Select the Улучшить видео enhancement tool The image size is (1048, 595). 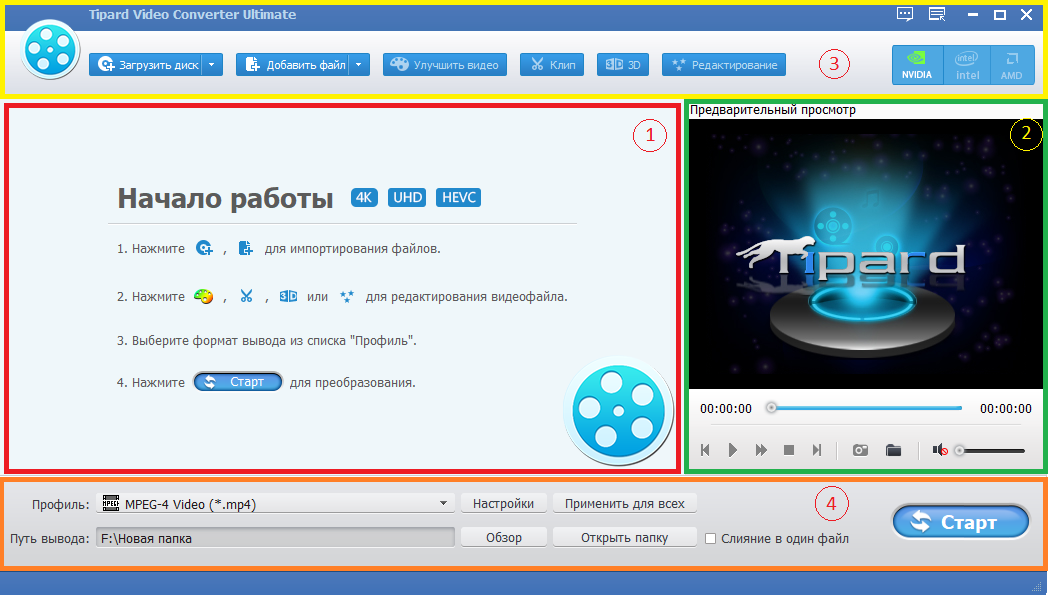point(444,63)
